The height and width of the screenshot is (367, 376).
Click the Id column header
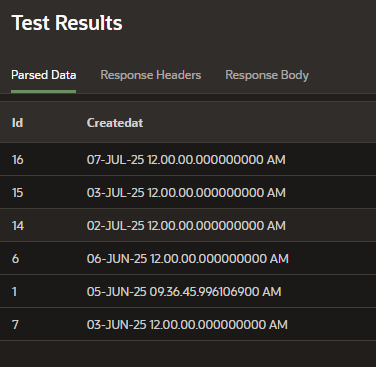coord(17,123)
